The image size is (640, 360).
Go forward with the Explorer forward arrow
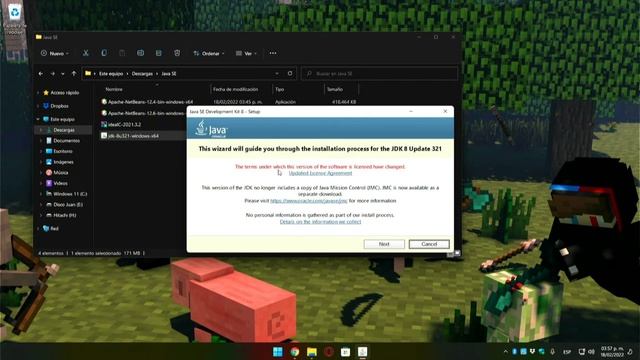click(53, 73)
